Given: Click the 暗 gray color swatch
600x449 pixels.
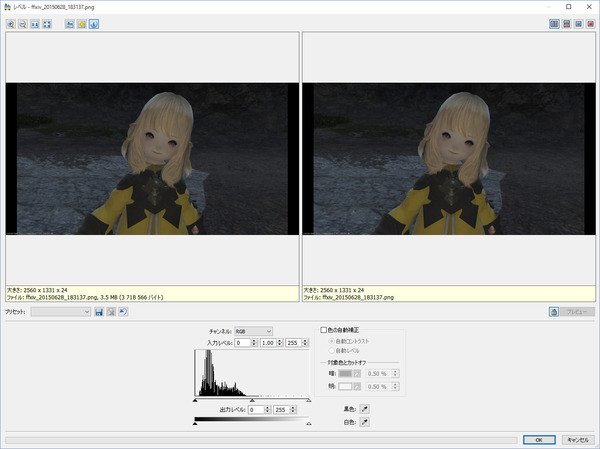Looking at the screenshot, I should click(345, 374).
